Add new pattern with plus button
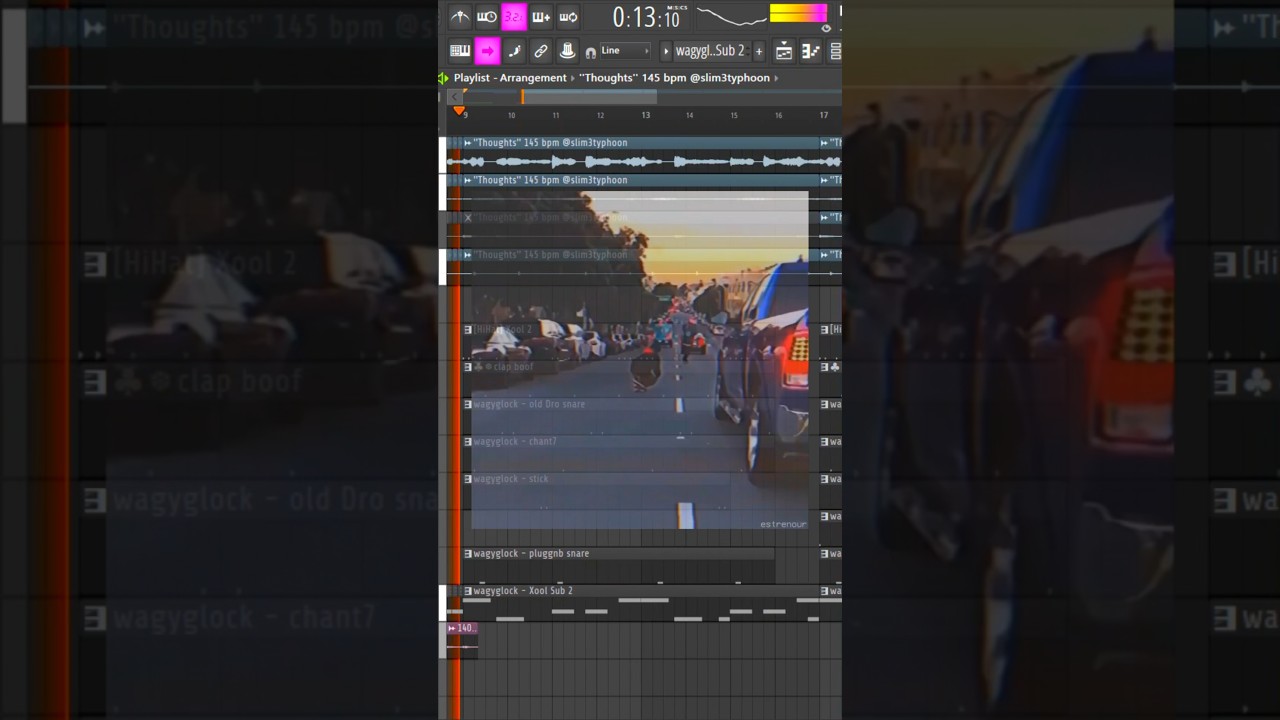Viewport: 1280px width, 720px height. [759, 51]
